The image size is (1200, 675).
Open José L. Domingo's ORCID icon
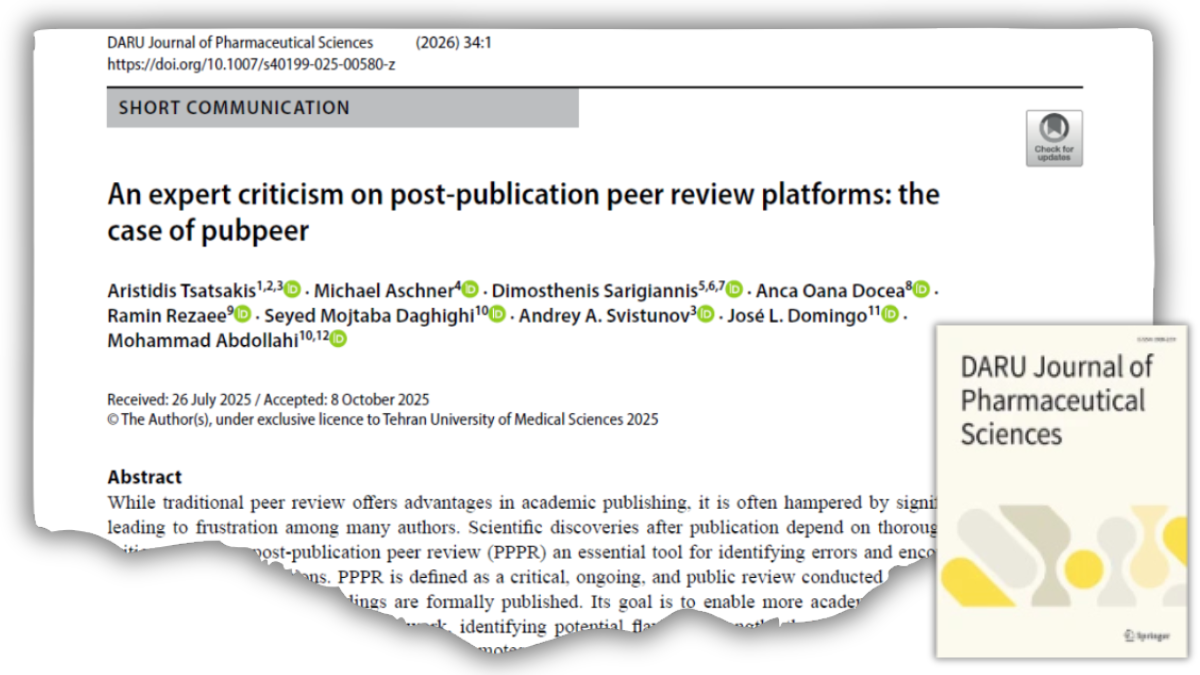click(889, 316)
